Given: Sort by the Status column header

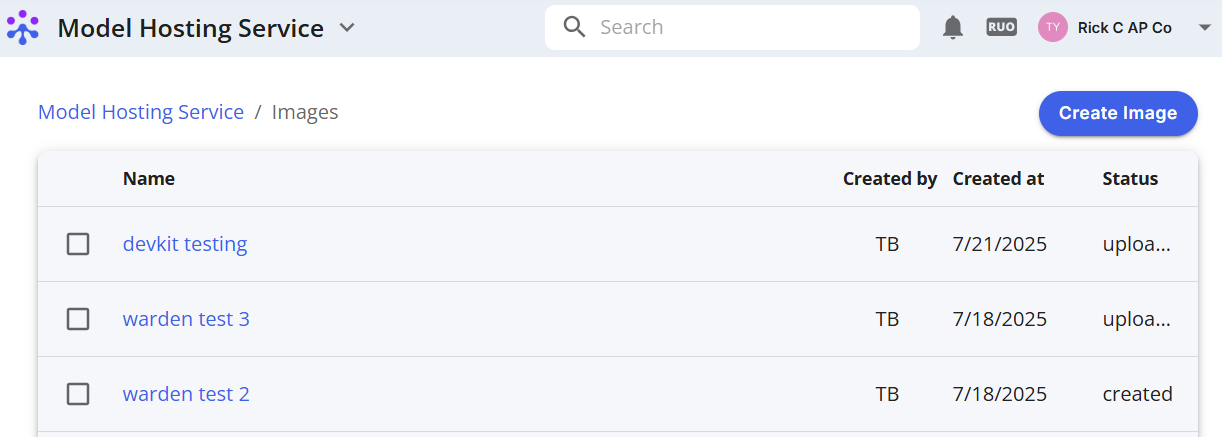Looking at the screenshot, I should [x=1130, y=179].
